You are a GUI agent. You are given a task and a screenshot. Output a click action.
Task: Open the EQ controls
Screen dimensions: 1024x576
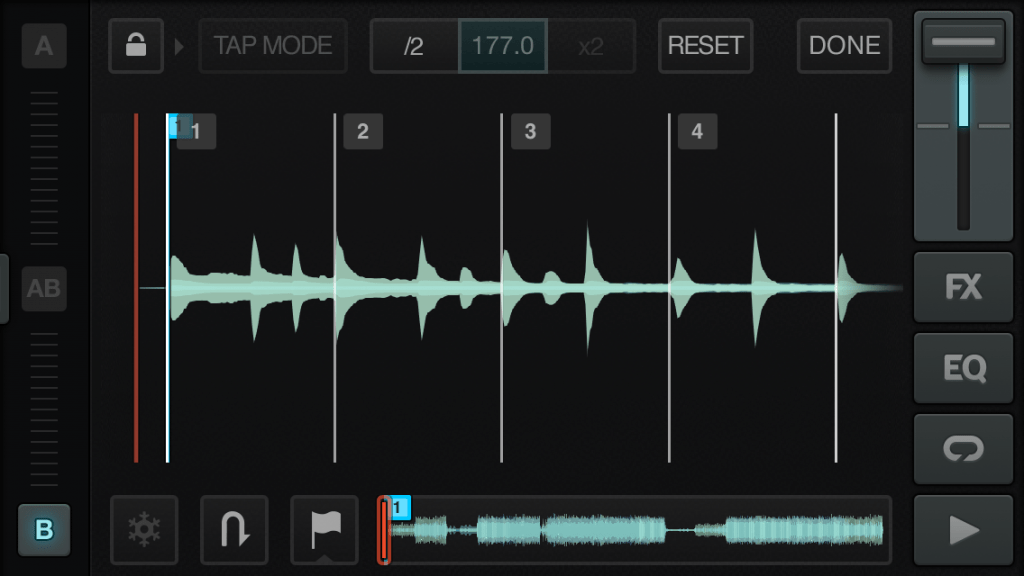(x=963, y=368)
